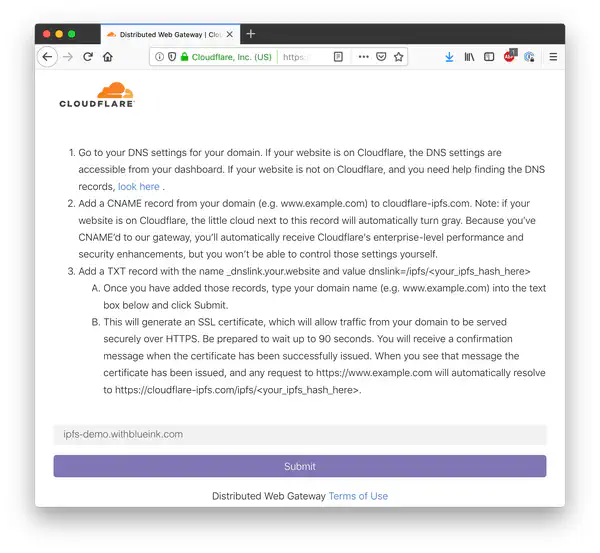
Task: Open page actions three-dots menu
Action: tap(364, 57)
